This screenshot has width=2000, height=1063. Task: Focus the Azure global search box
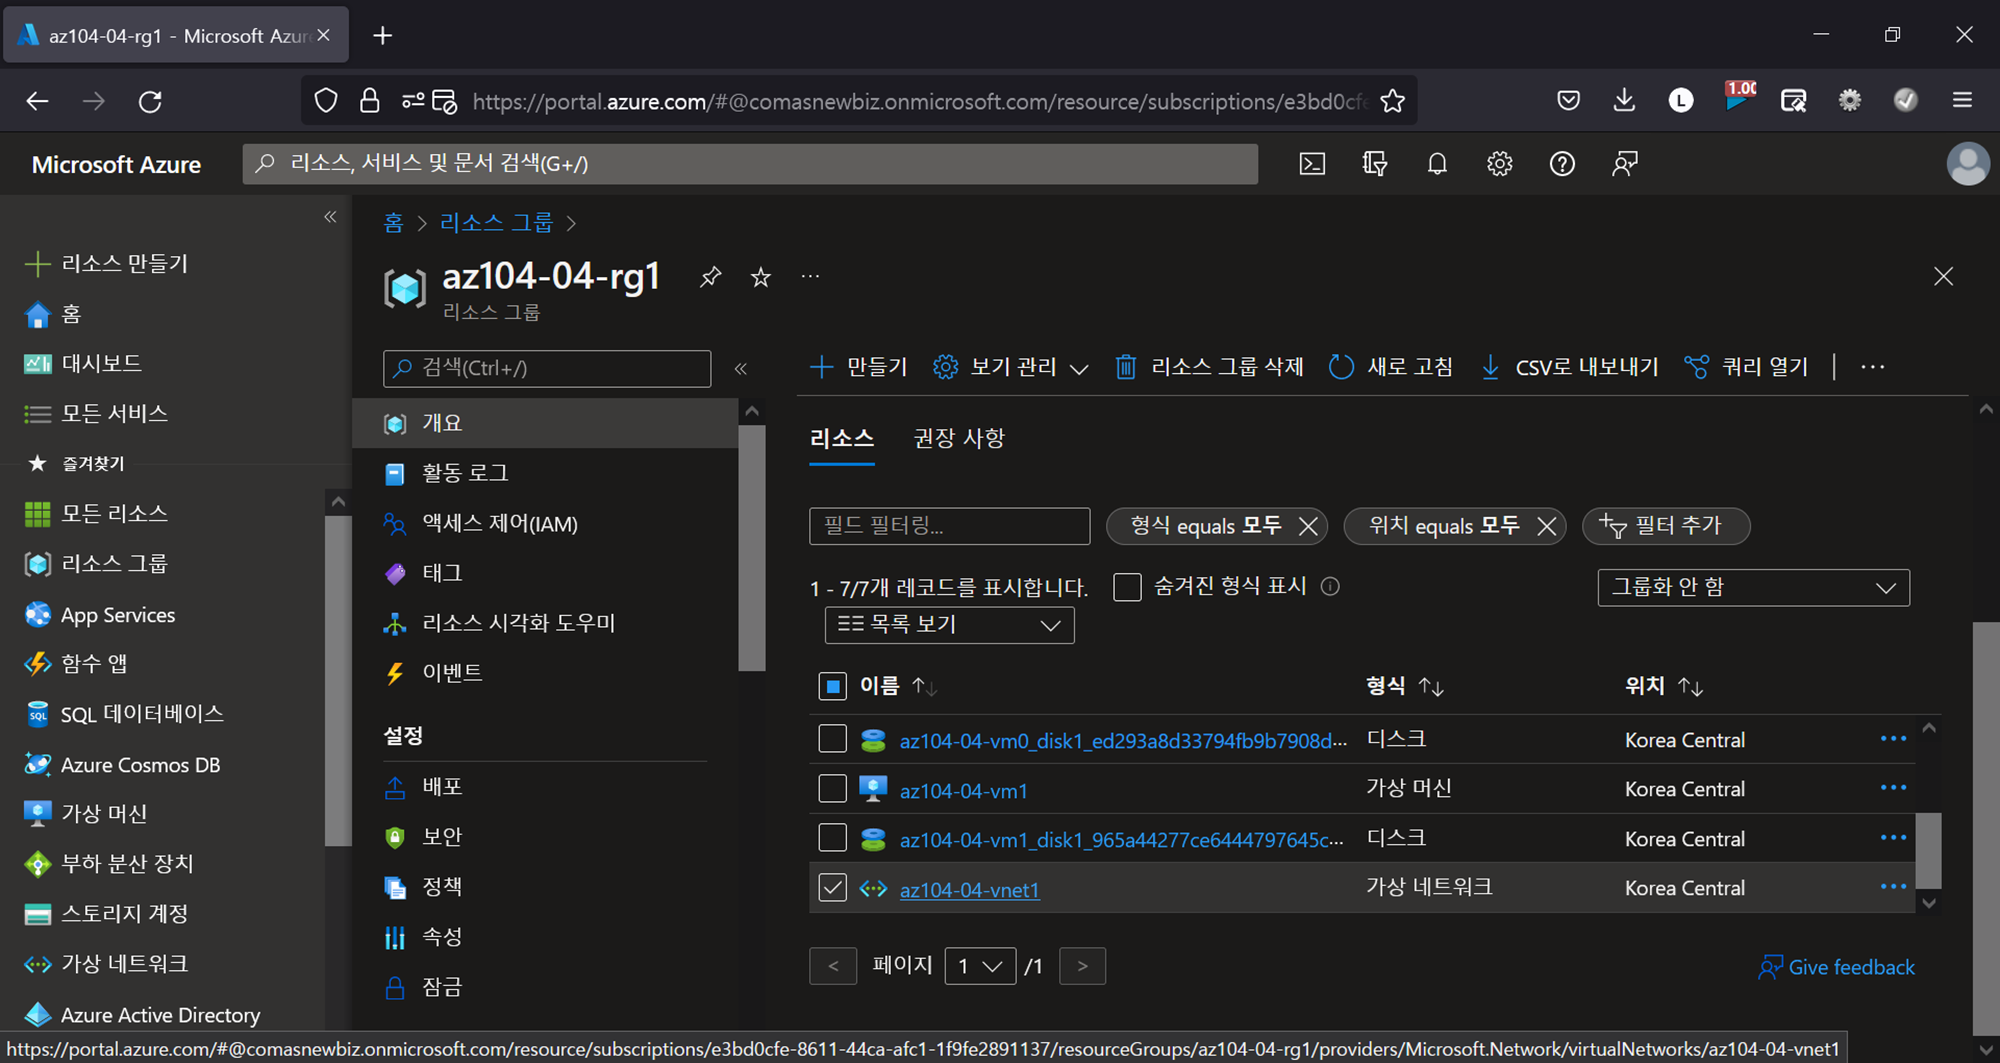(x=750, y=164)
